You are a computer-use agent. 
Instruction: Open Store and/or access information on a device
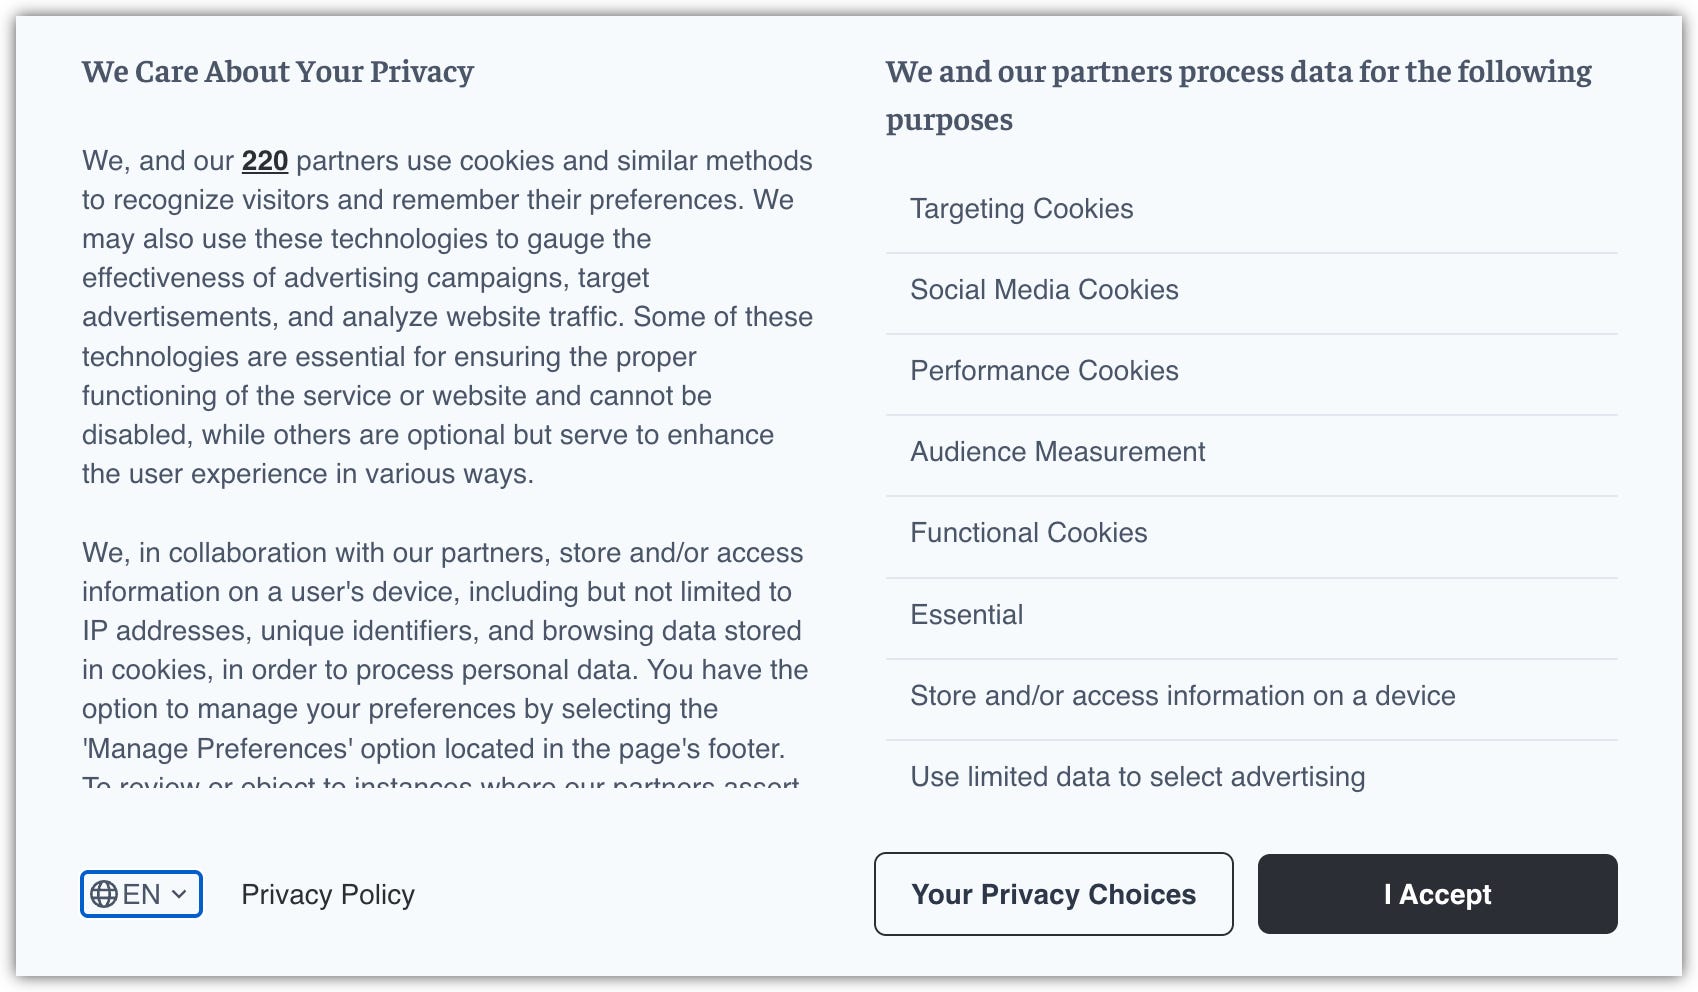pyautogui.click(x=1182, y=696)
